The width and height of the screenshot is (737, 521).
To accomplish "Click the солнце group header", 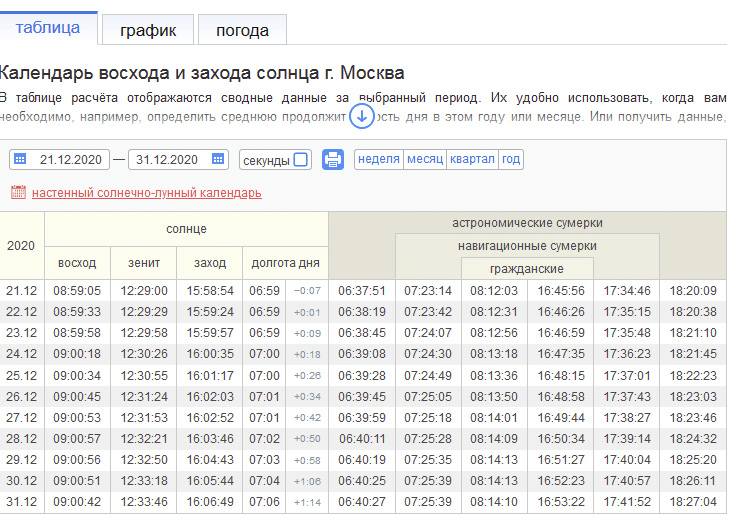I will (187, 229).
